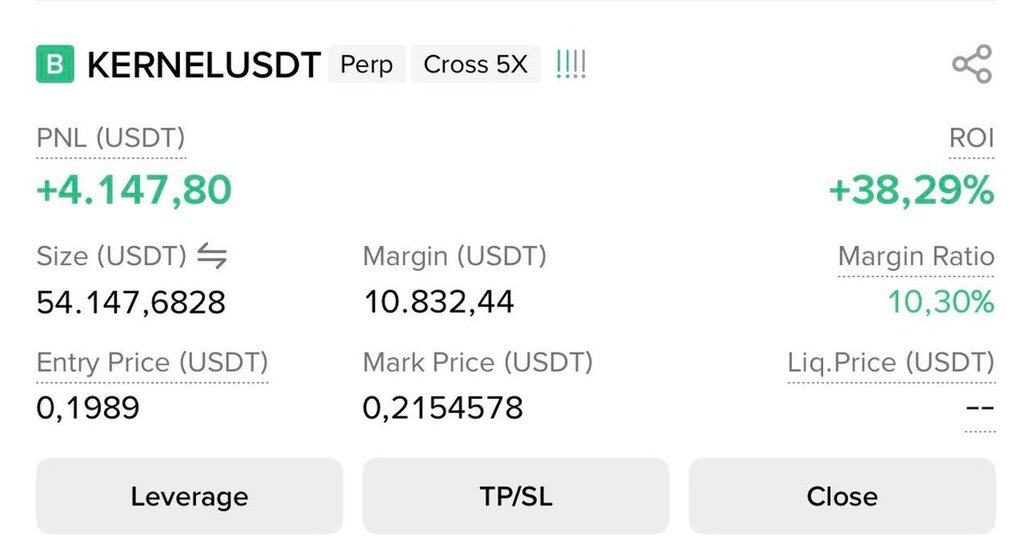The width and height of the screenshot is (1032, 540).
Task: Open the Leverage settings
Action: pyautogui.click(x=189, y=496)
